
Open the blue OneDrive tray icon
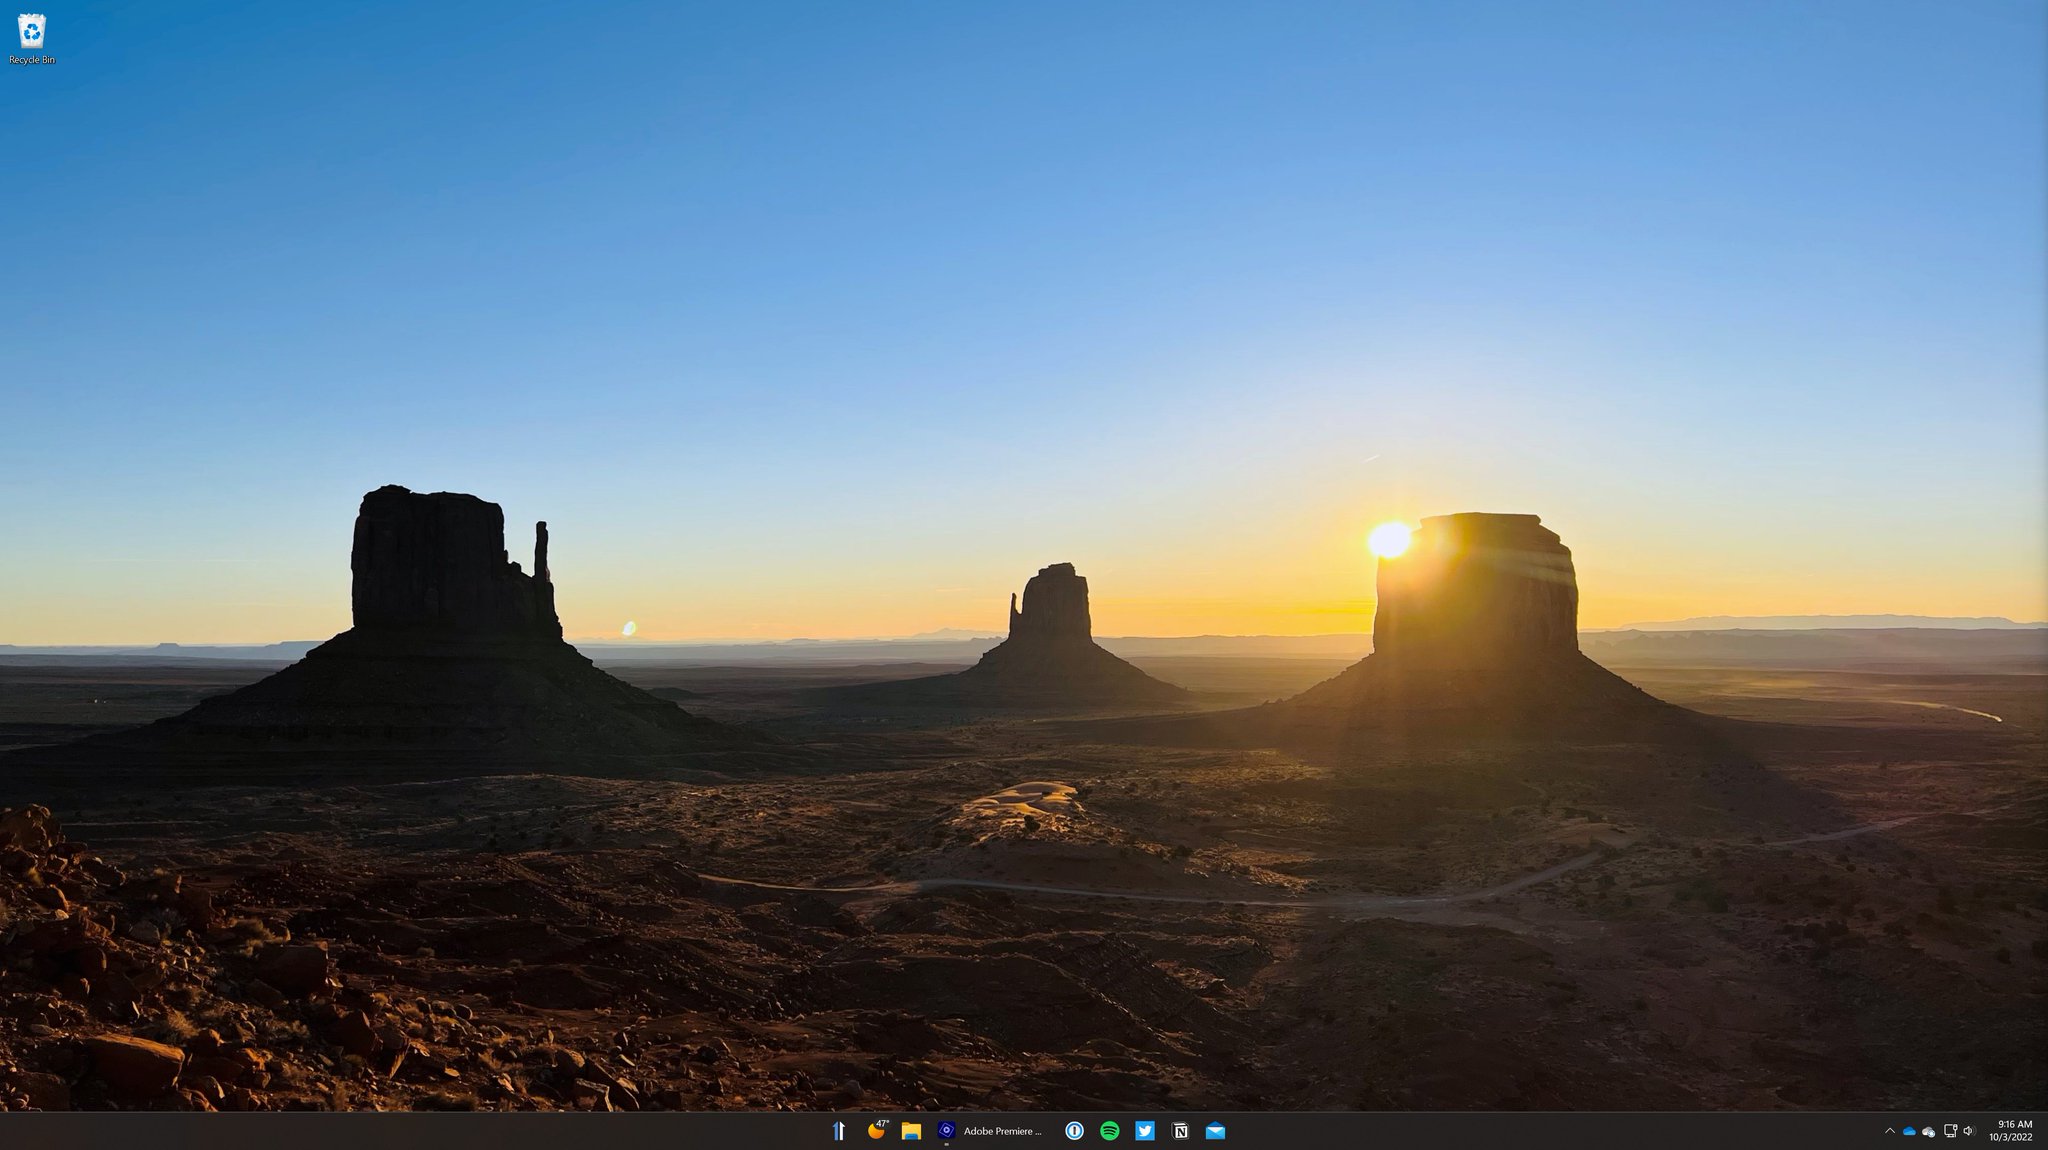click(1909, 1131)
